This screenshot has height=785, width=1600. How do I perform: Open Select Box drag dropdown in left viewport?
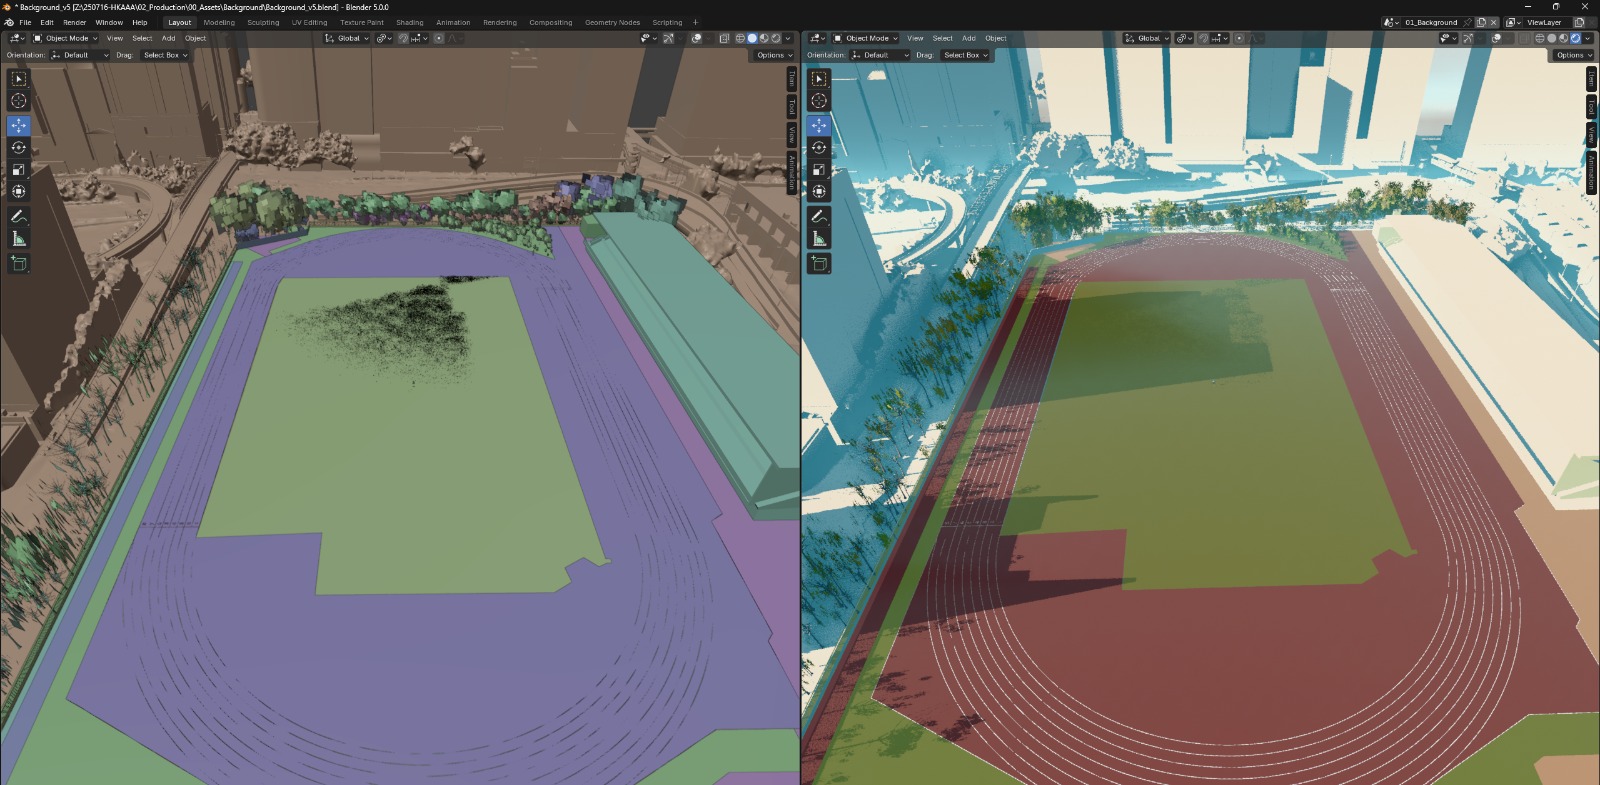165,55
